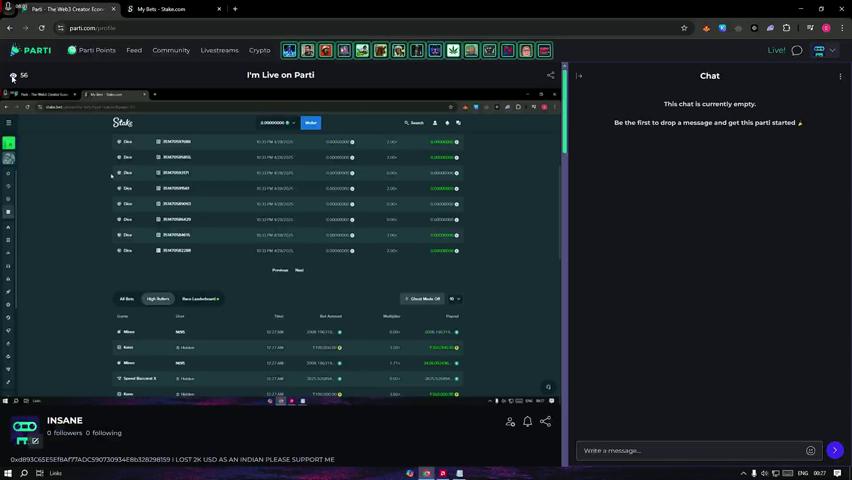Image resolution: width=852 pixels, height=480 pixels.
Task: Send chat message with purple arrow button
Action: 835,450
